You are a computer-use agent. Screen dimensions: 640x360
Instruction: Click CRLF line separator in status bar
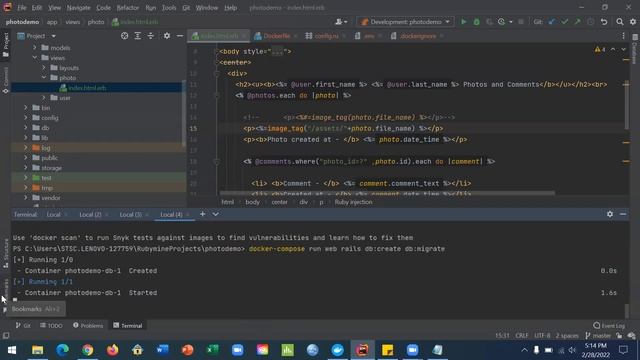coord(522,336)
